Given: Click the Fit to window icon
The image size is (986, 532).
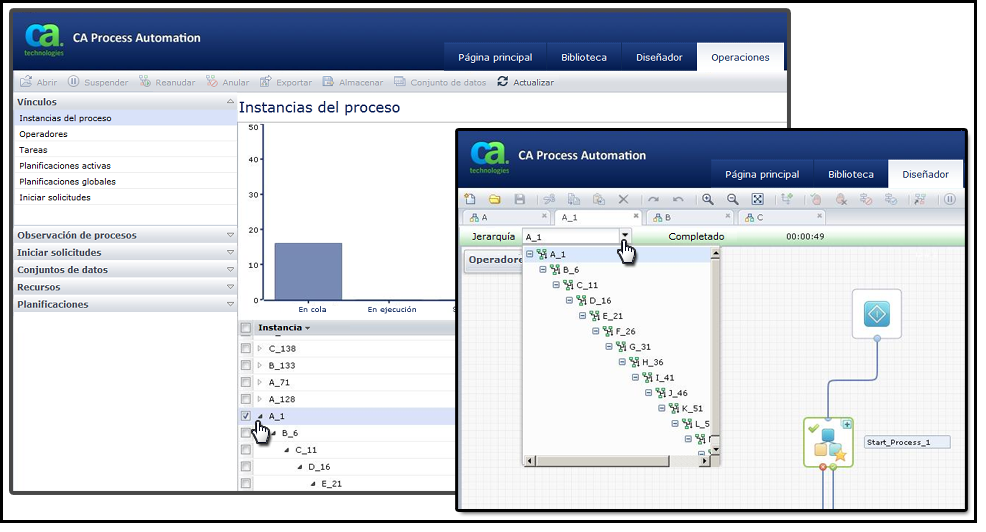Looking at the screenshot, I should [757, 199].
